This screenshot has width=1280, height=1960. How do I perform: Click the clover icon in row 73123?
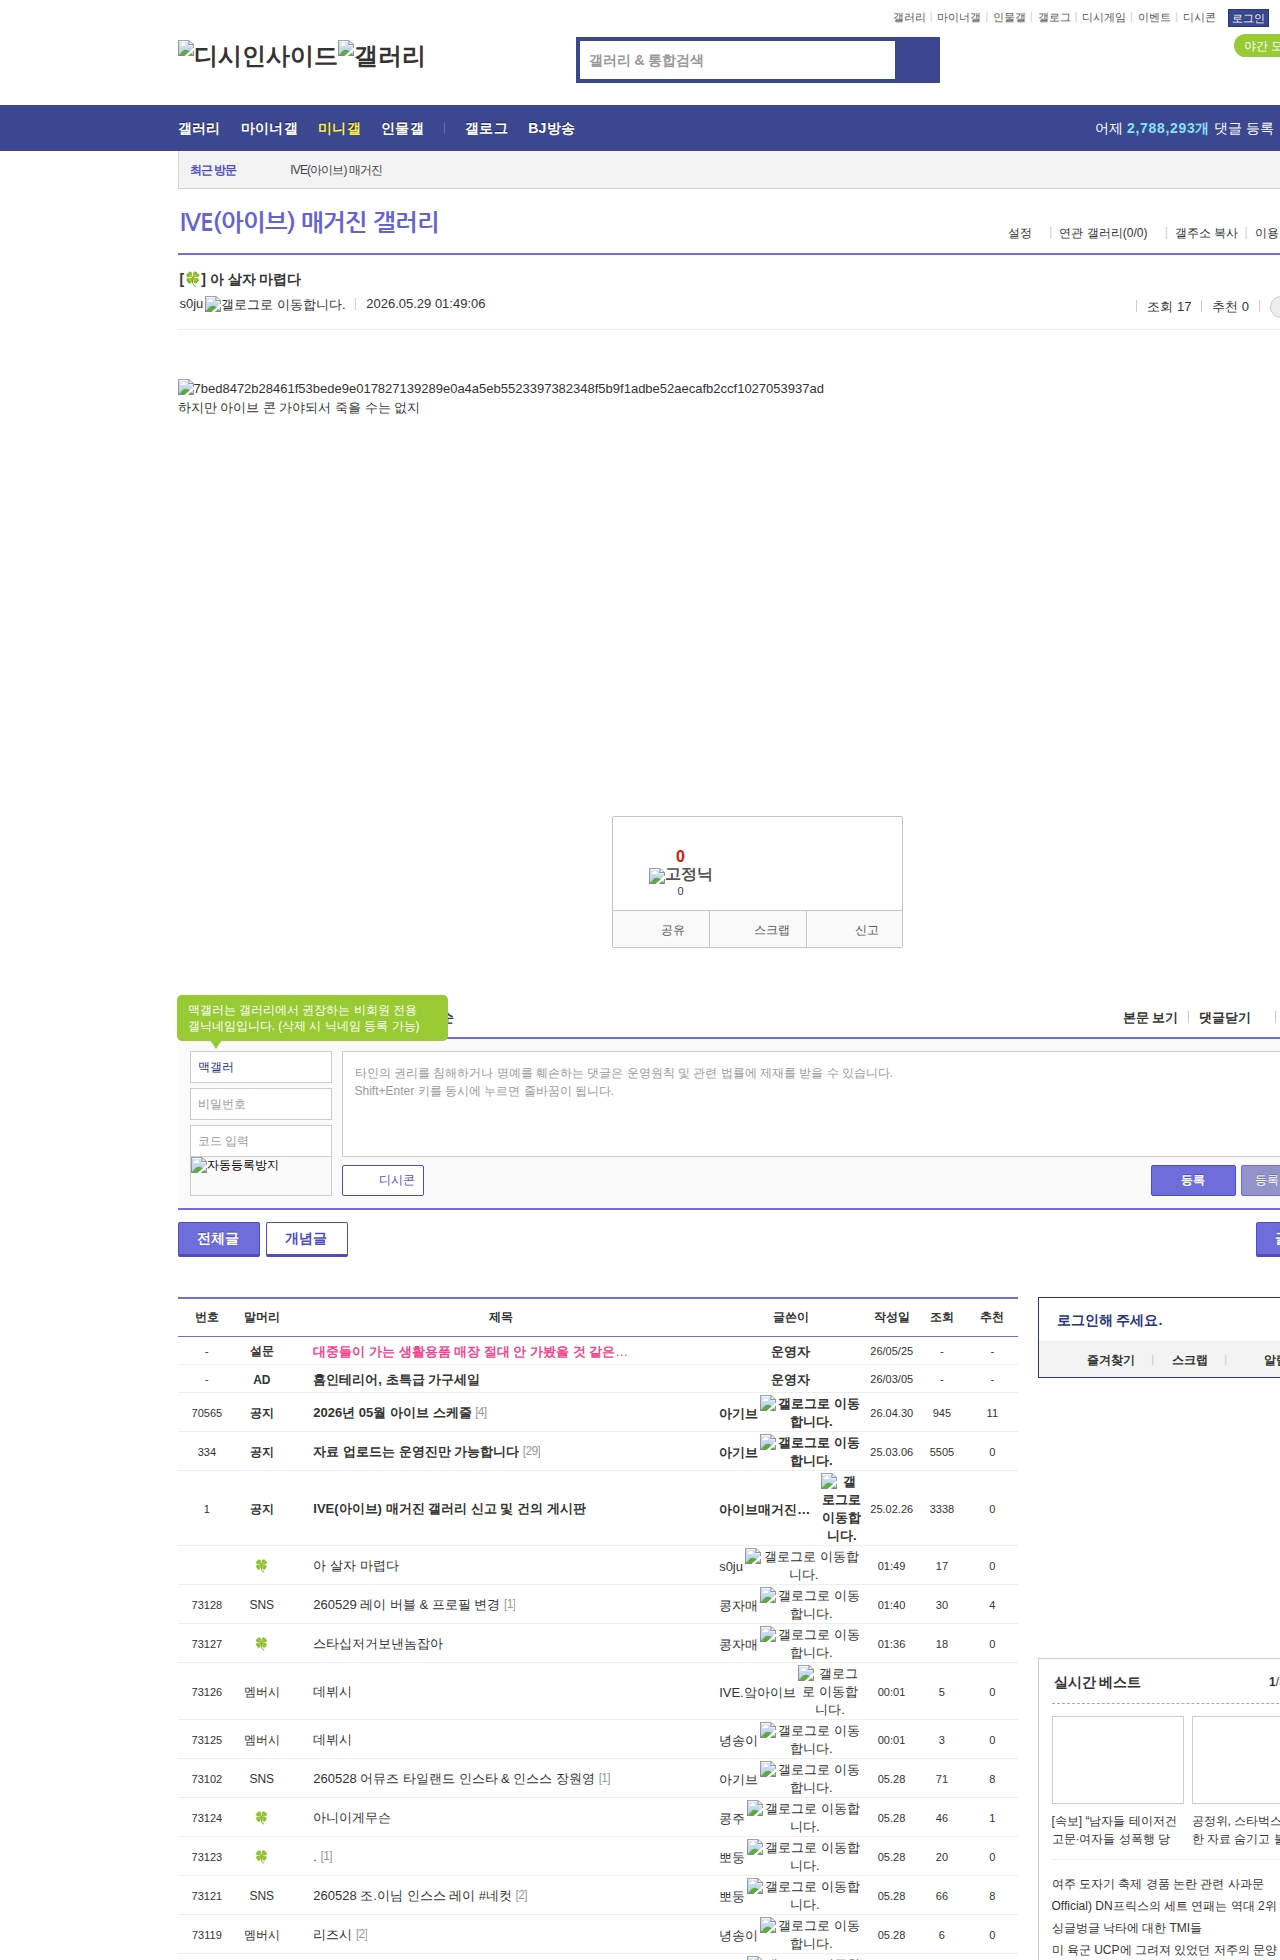[262, 1857]
